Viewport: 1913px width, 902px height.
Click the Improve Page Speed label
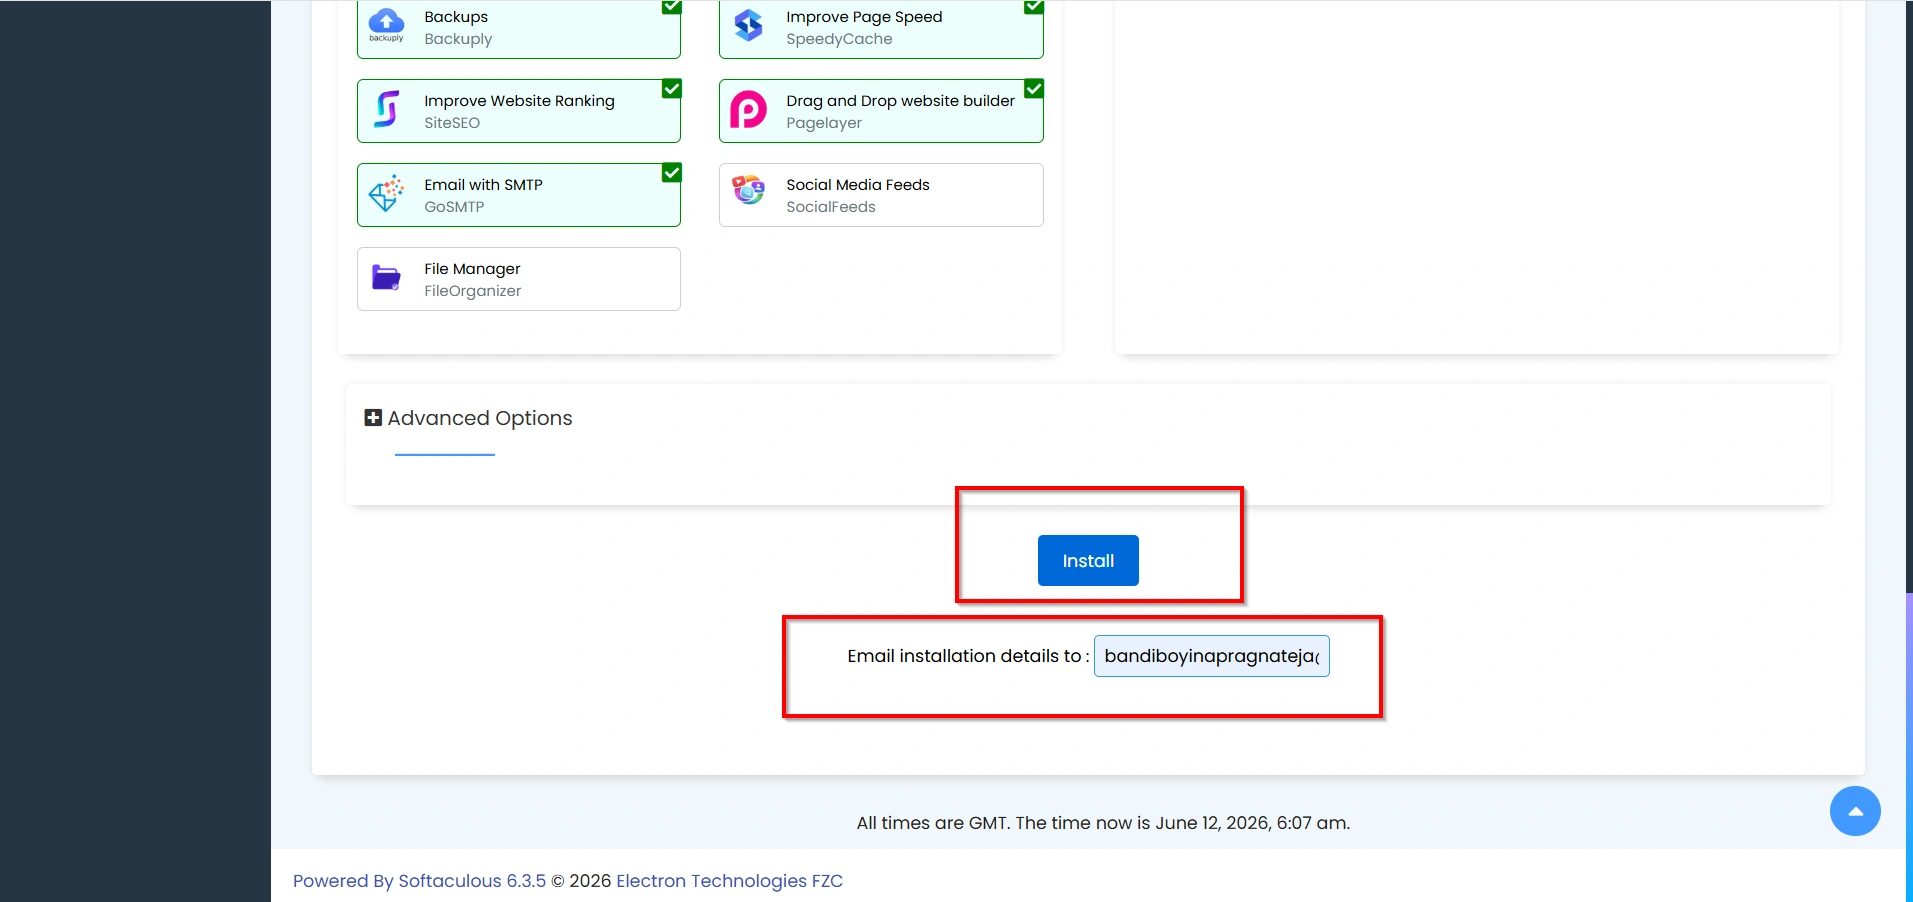864,17
